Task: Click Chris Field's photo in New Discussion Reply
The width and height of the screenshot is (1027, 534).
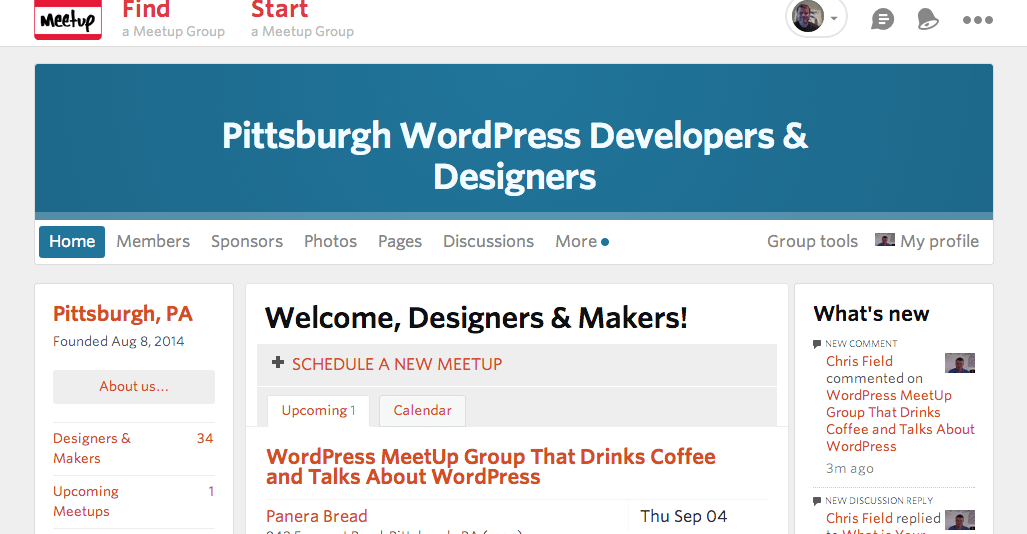Action: point(960,520)
